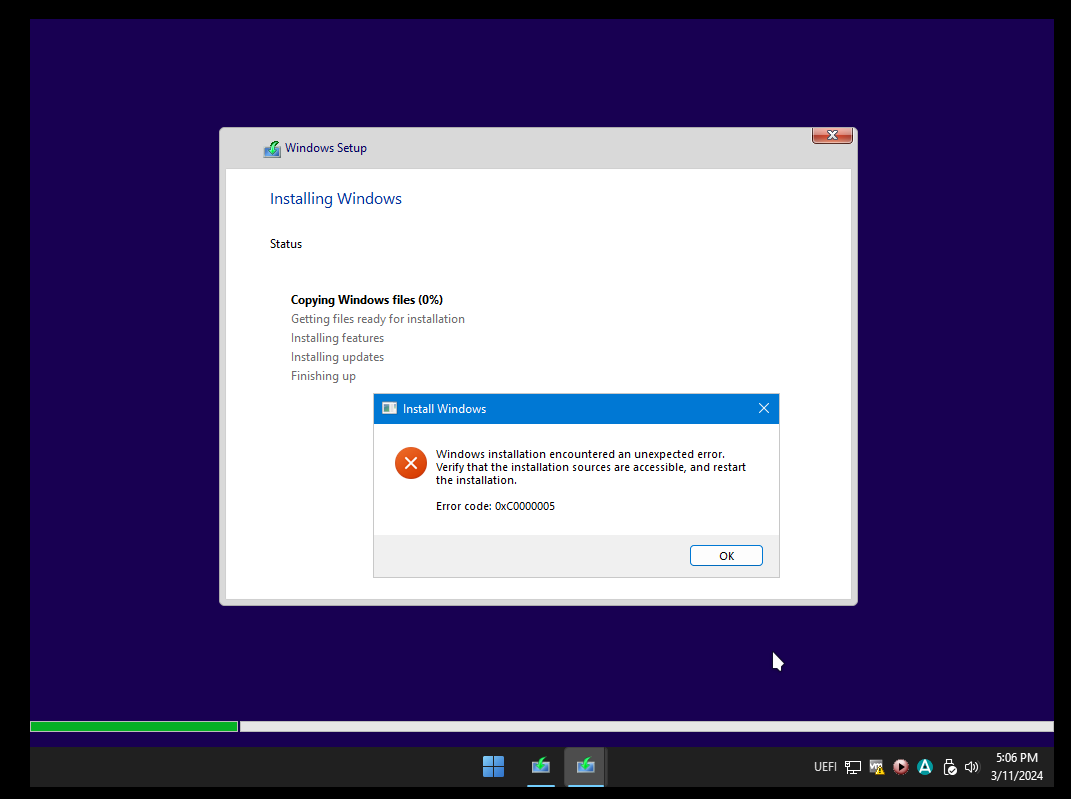Screen dimensions: 1071x799
Task: Click OK in the error dialog
Action: 726,555
